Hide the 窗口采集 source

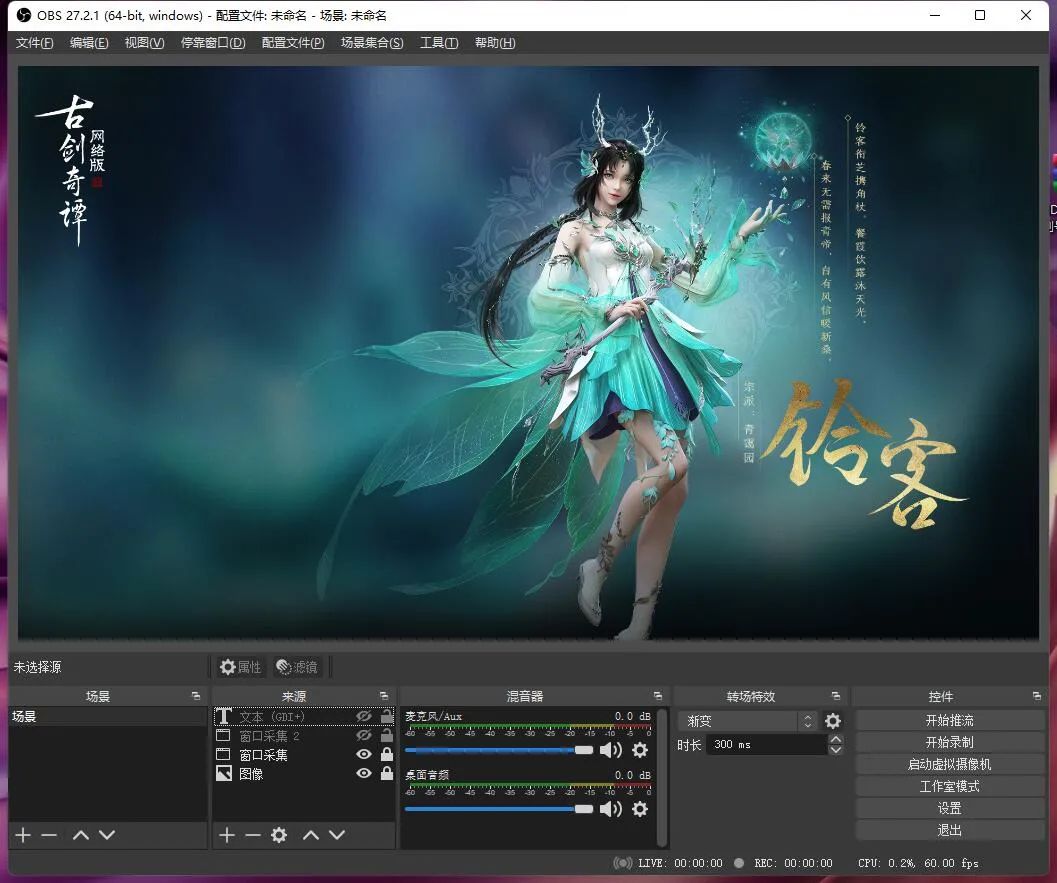364,754
